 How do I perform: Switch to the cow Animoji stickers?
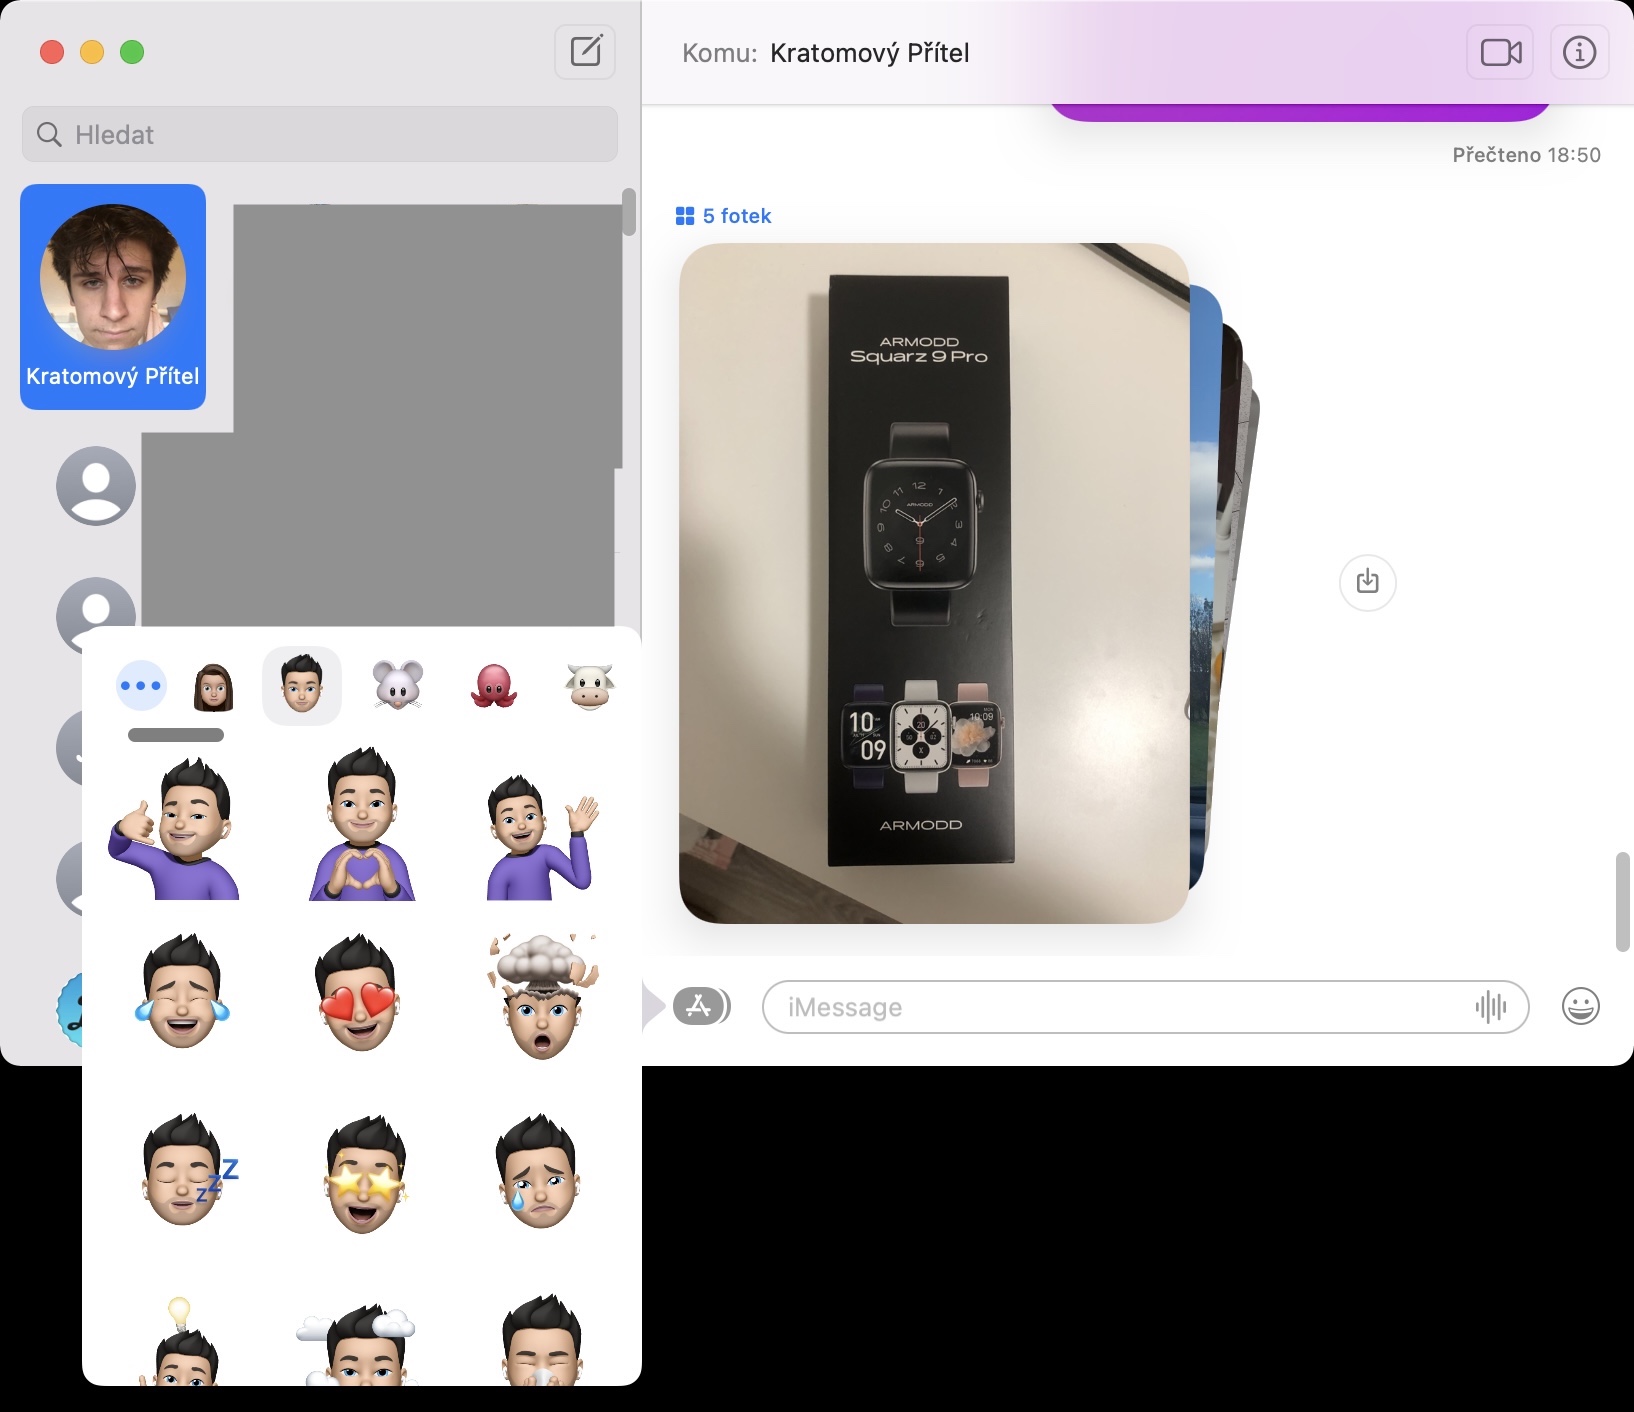[589, 686]
